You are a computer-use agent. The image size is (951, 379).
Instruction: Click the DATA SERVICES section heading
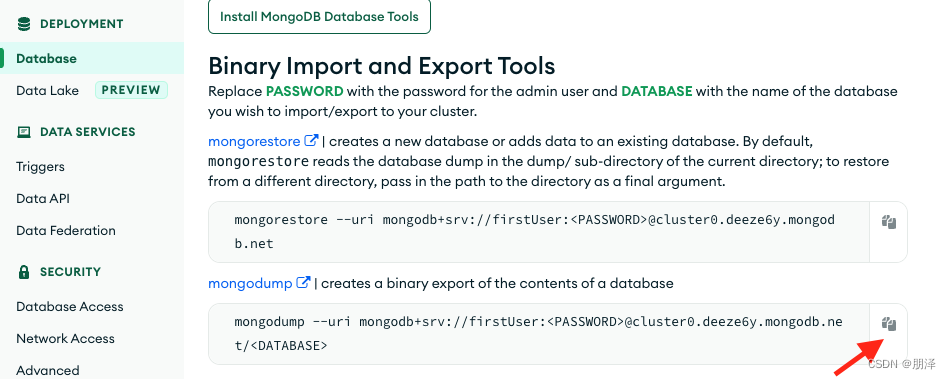coord(87,132)
